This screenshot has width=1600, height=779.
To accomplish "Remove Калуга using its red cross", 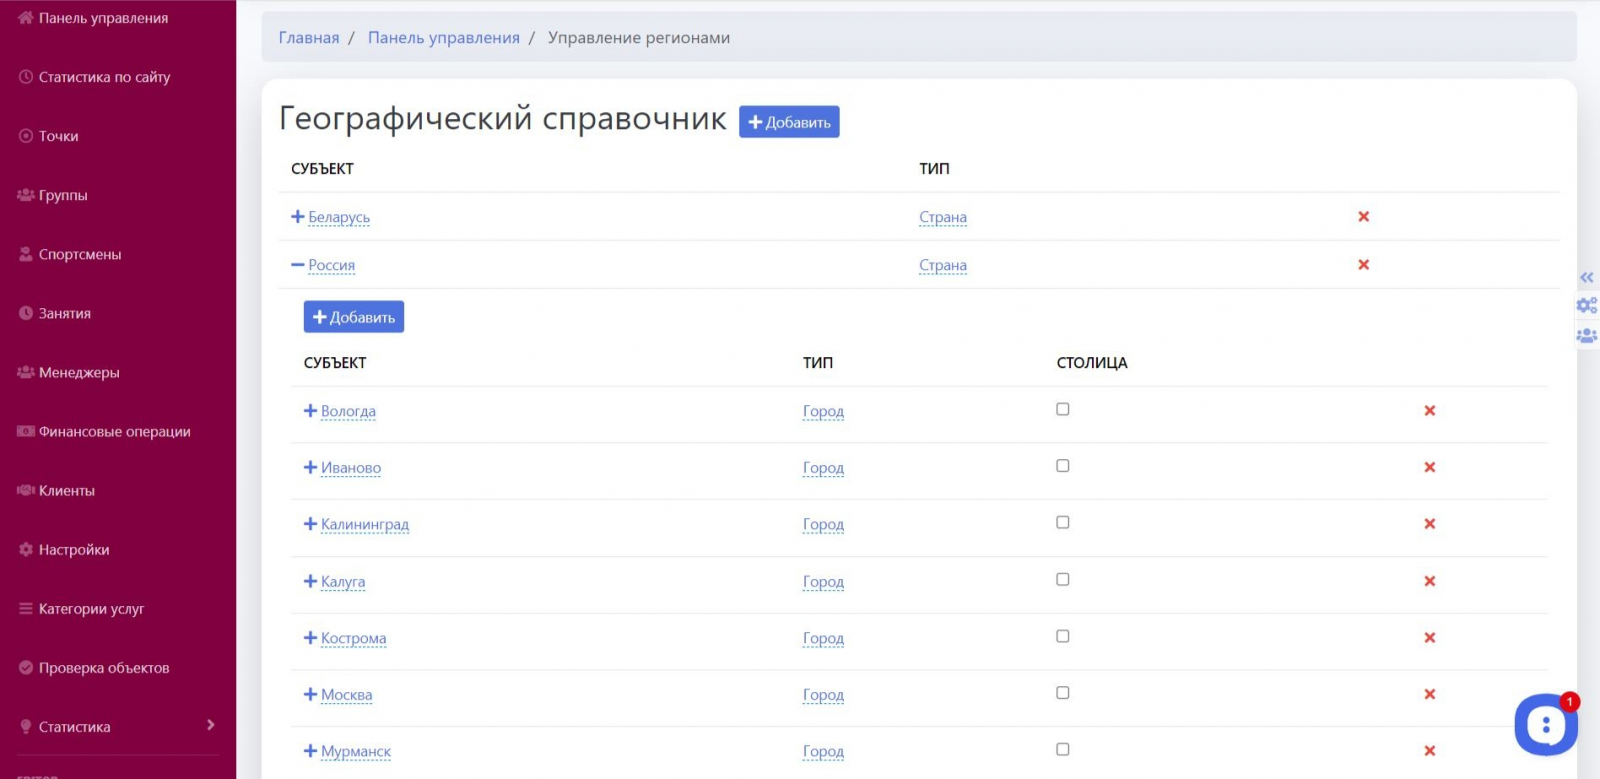I will point(1430,581).
